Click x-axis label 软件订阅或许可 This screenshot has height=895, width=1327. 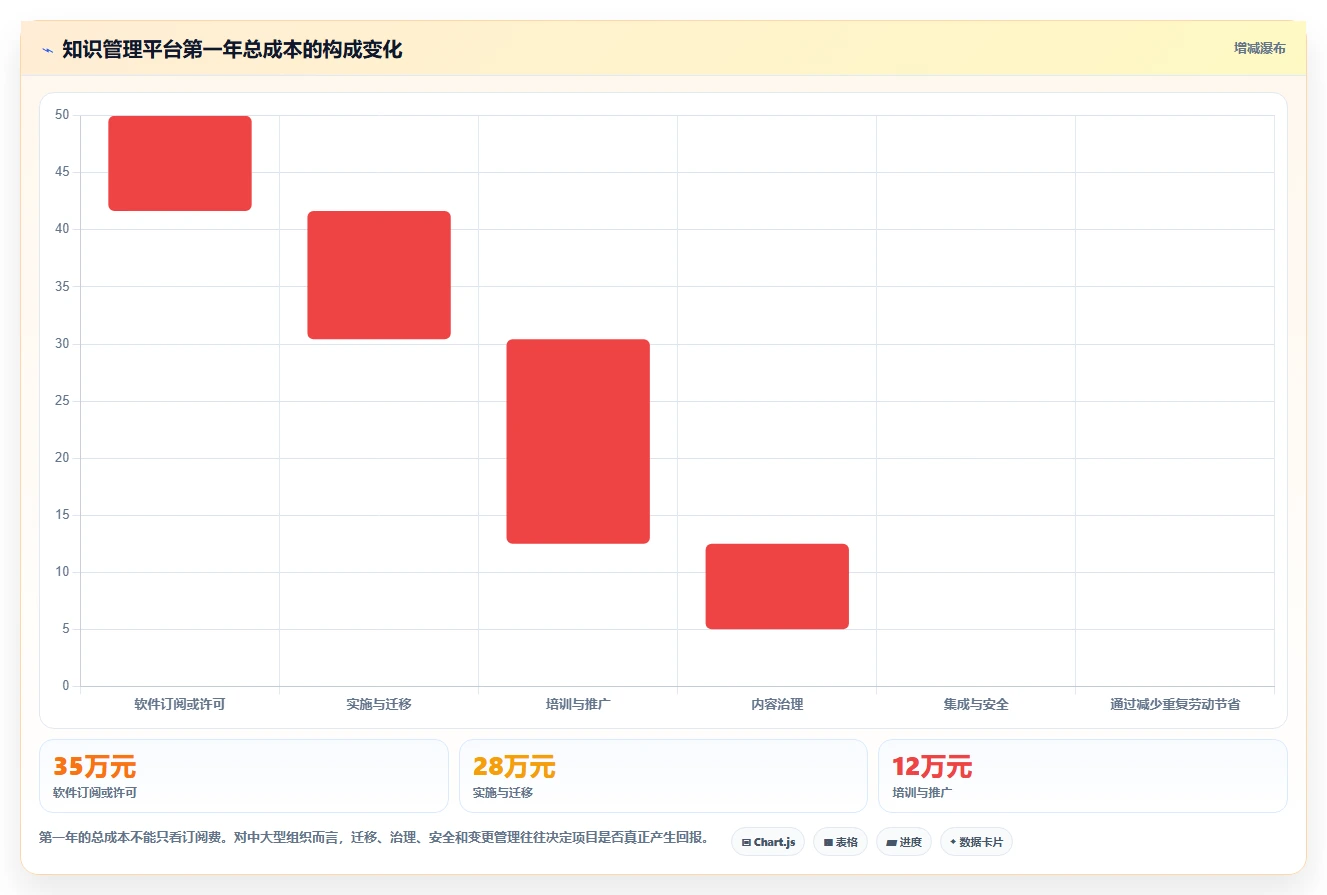coord(180,704)
